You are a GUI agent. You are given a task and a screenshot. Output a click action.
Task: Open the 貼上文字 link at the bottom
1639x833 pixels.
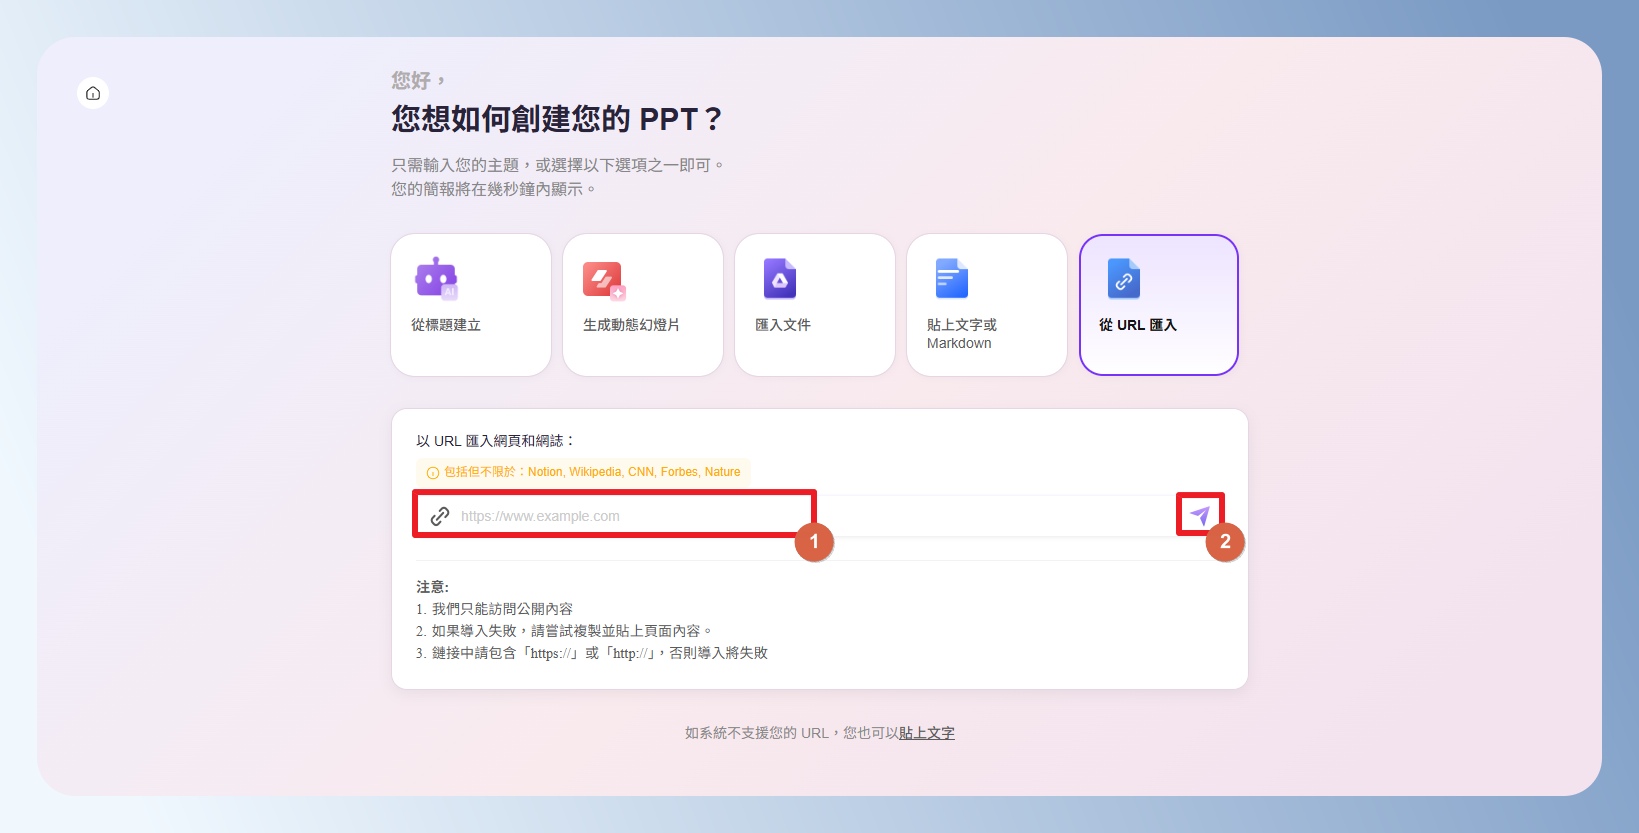(926, 733)
